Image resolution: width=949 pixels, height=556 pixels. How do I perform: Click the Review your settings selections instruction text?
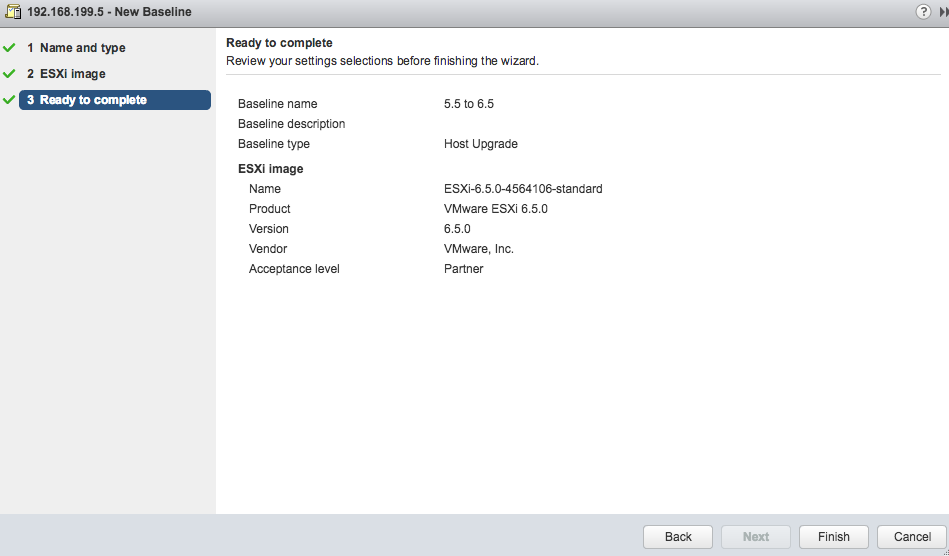tap(382, 61)
